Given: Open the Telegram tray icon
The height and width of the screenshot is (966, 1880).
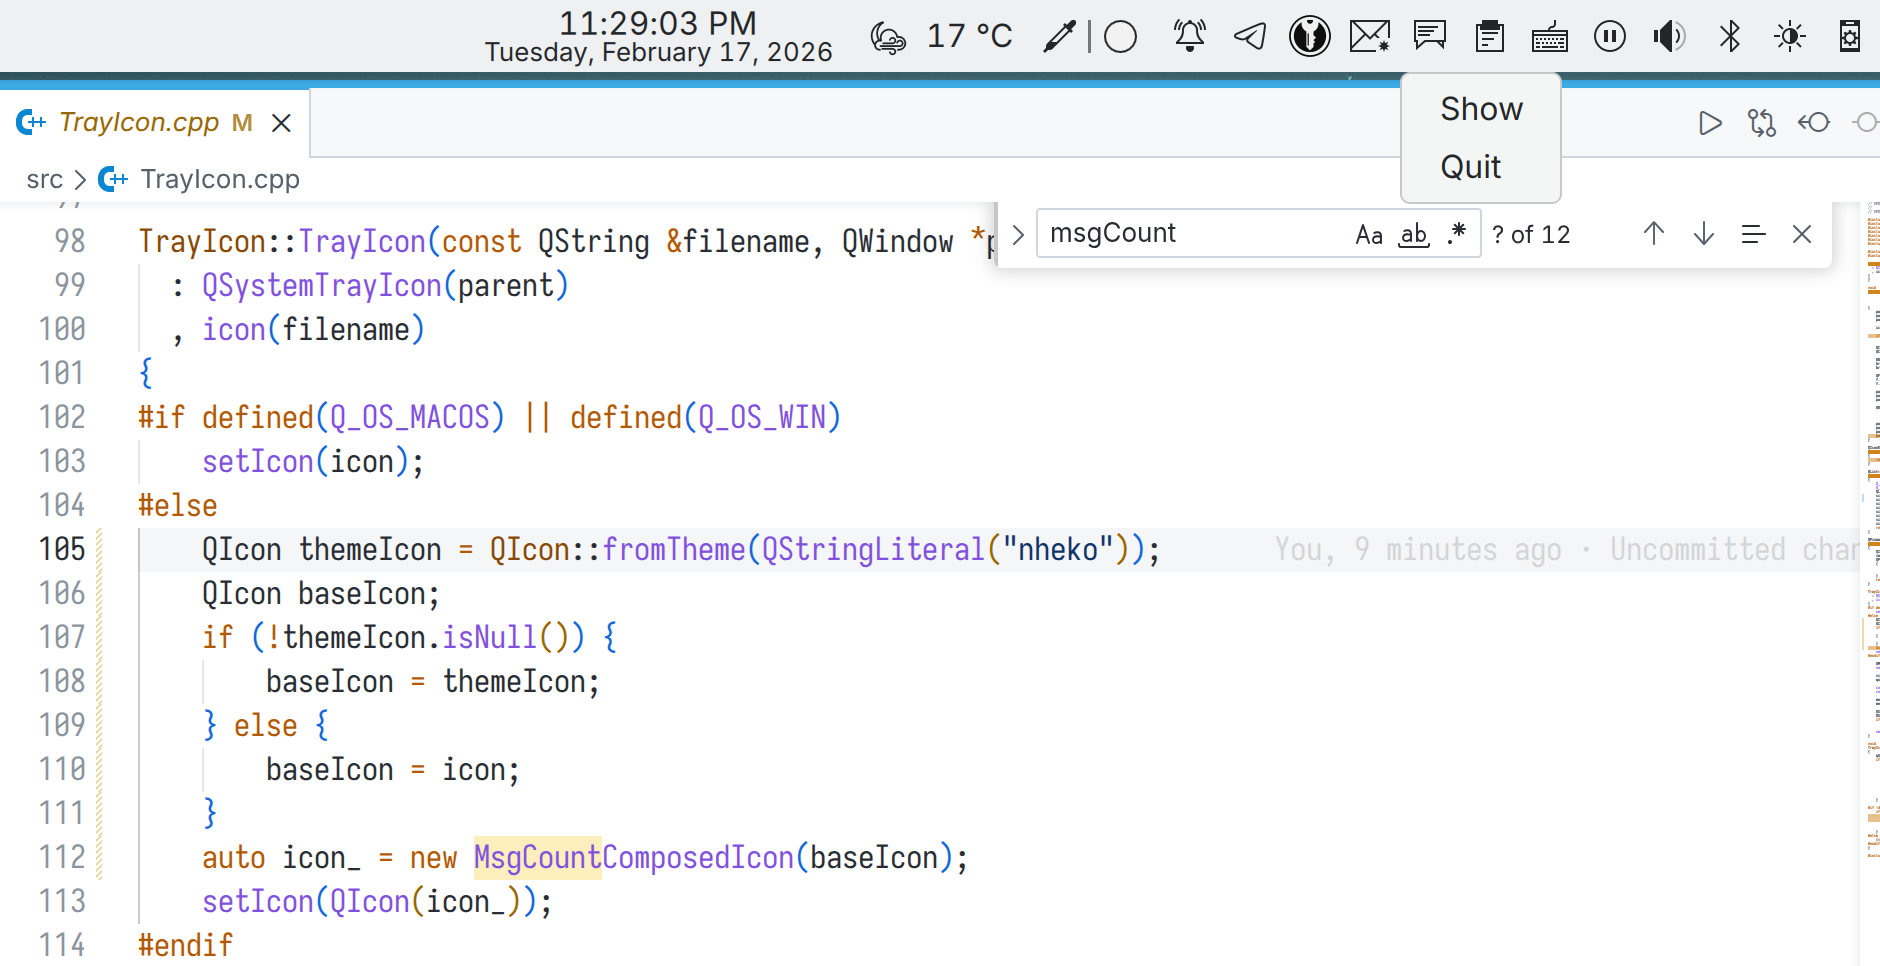Looking at the screenshot, I should tap(1249, 37).
